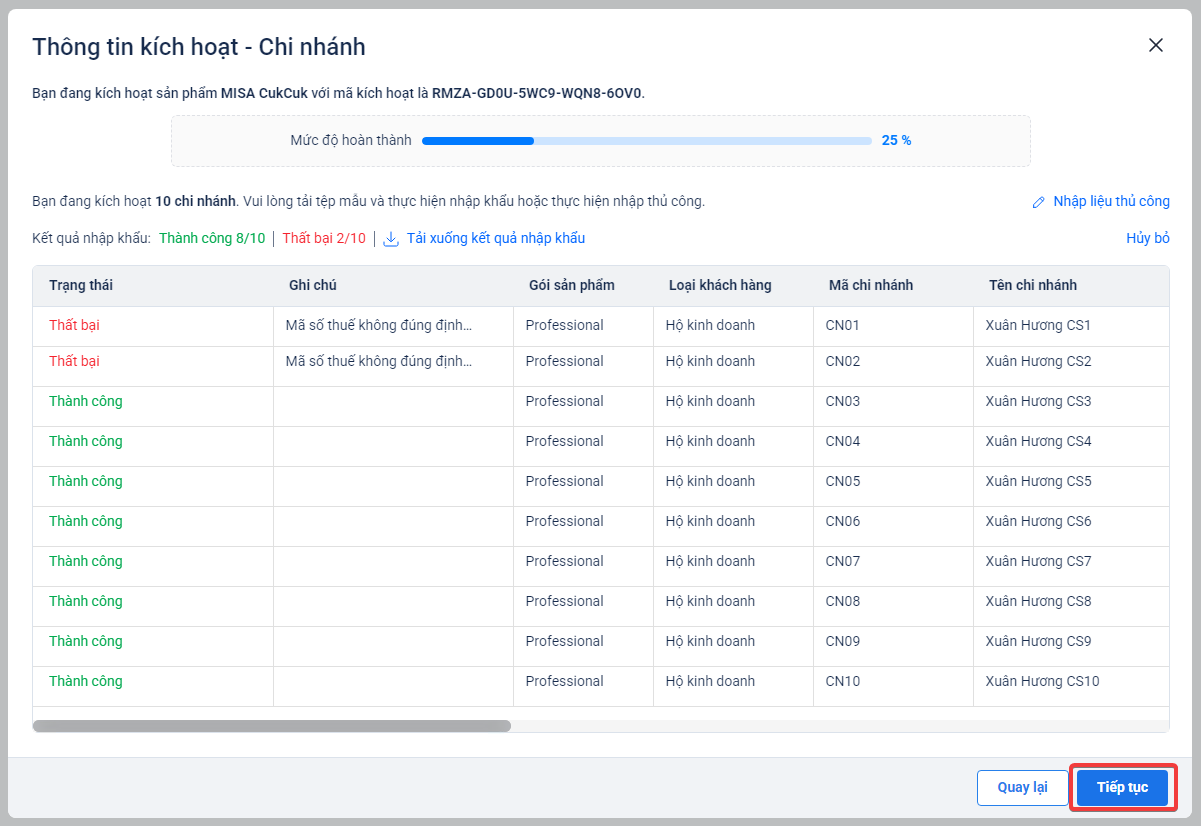Image resolution: width=1201 pixels, height=826 pixels.
Task: Select Ghi chú column header
Action: click(x=313, y=285)
